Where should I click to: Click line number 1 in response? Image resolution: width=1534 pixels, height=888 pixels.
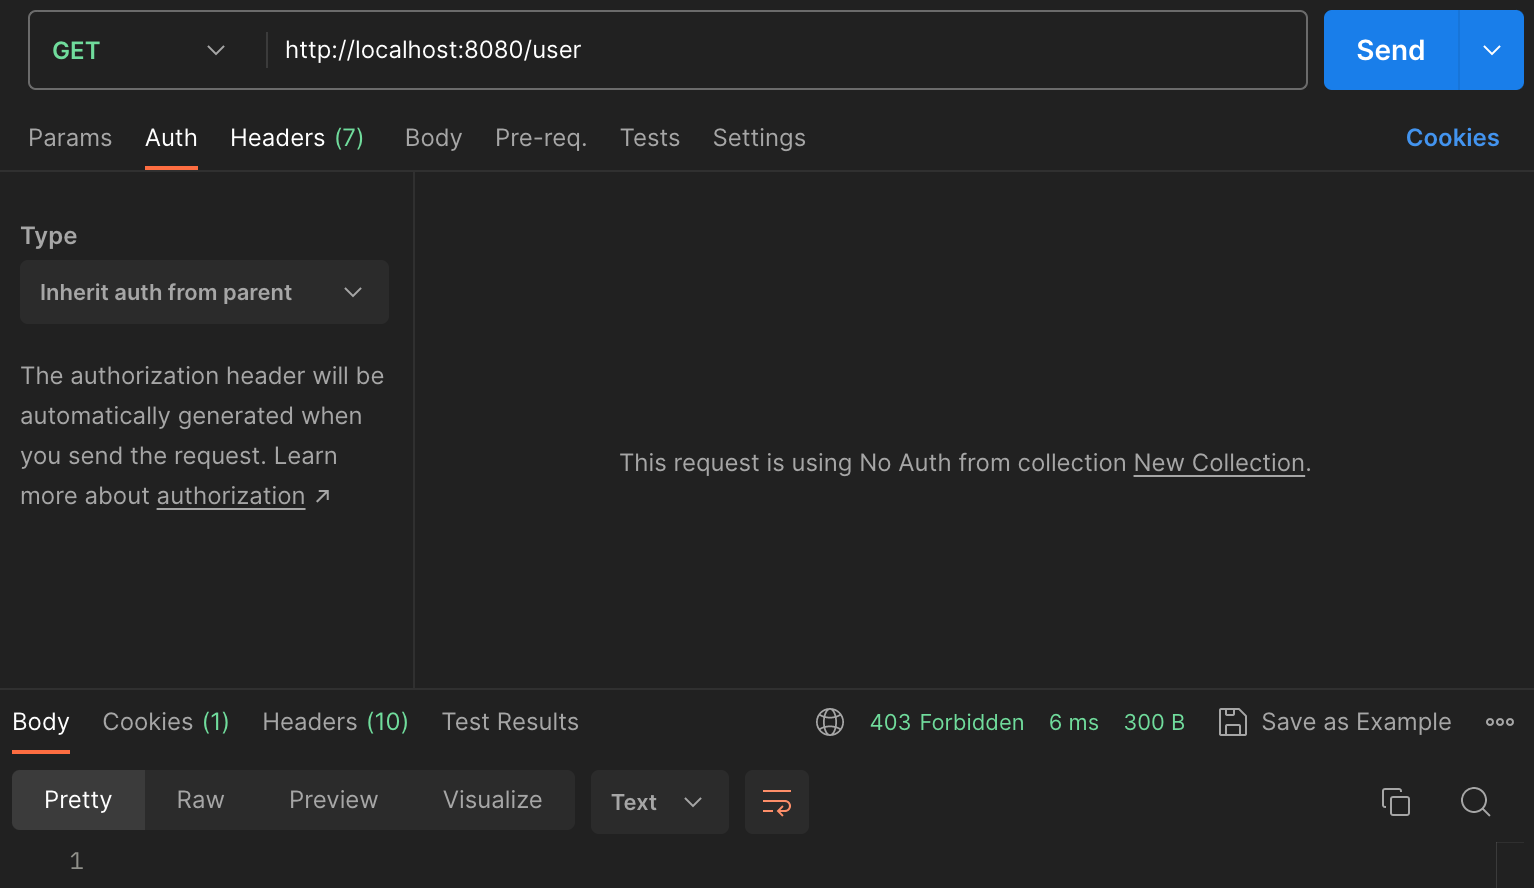(x=77, y=861)
